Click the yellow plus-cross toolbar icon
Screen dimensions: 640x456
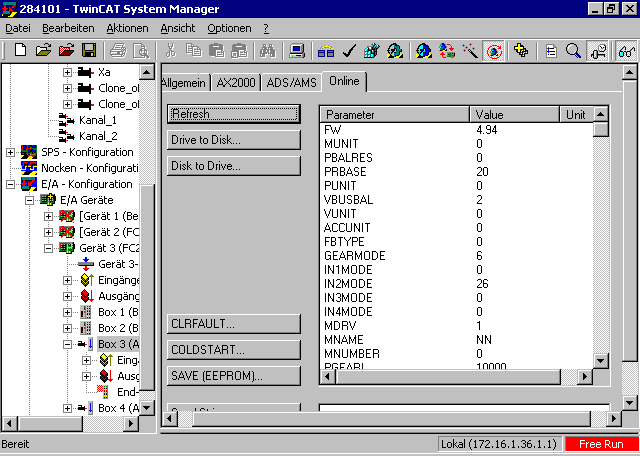click(521, 51)
